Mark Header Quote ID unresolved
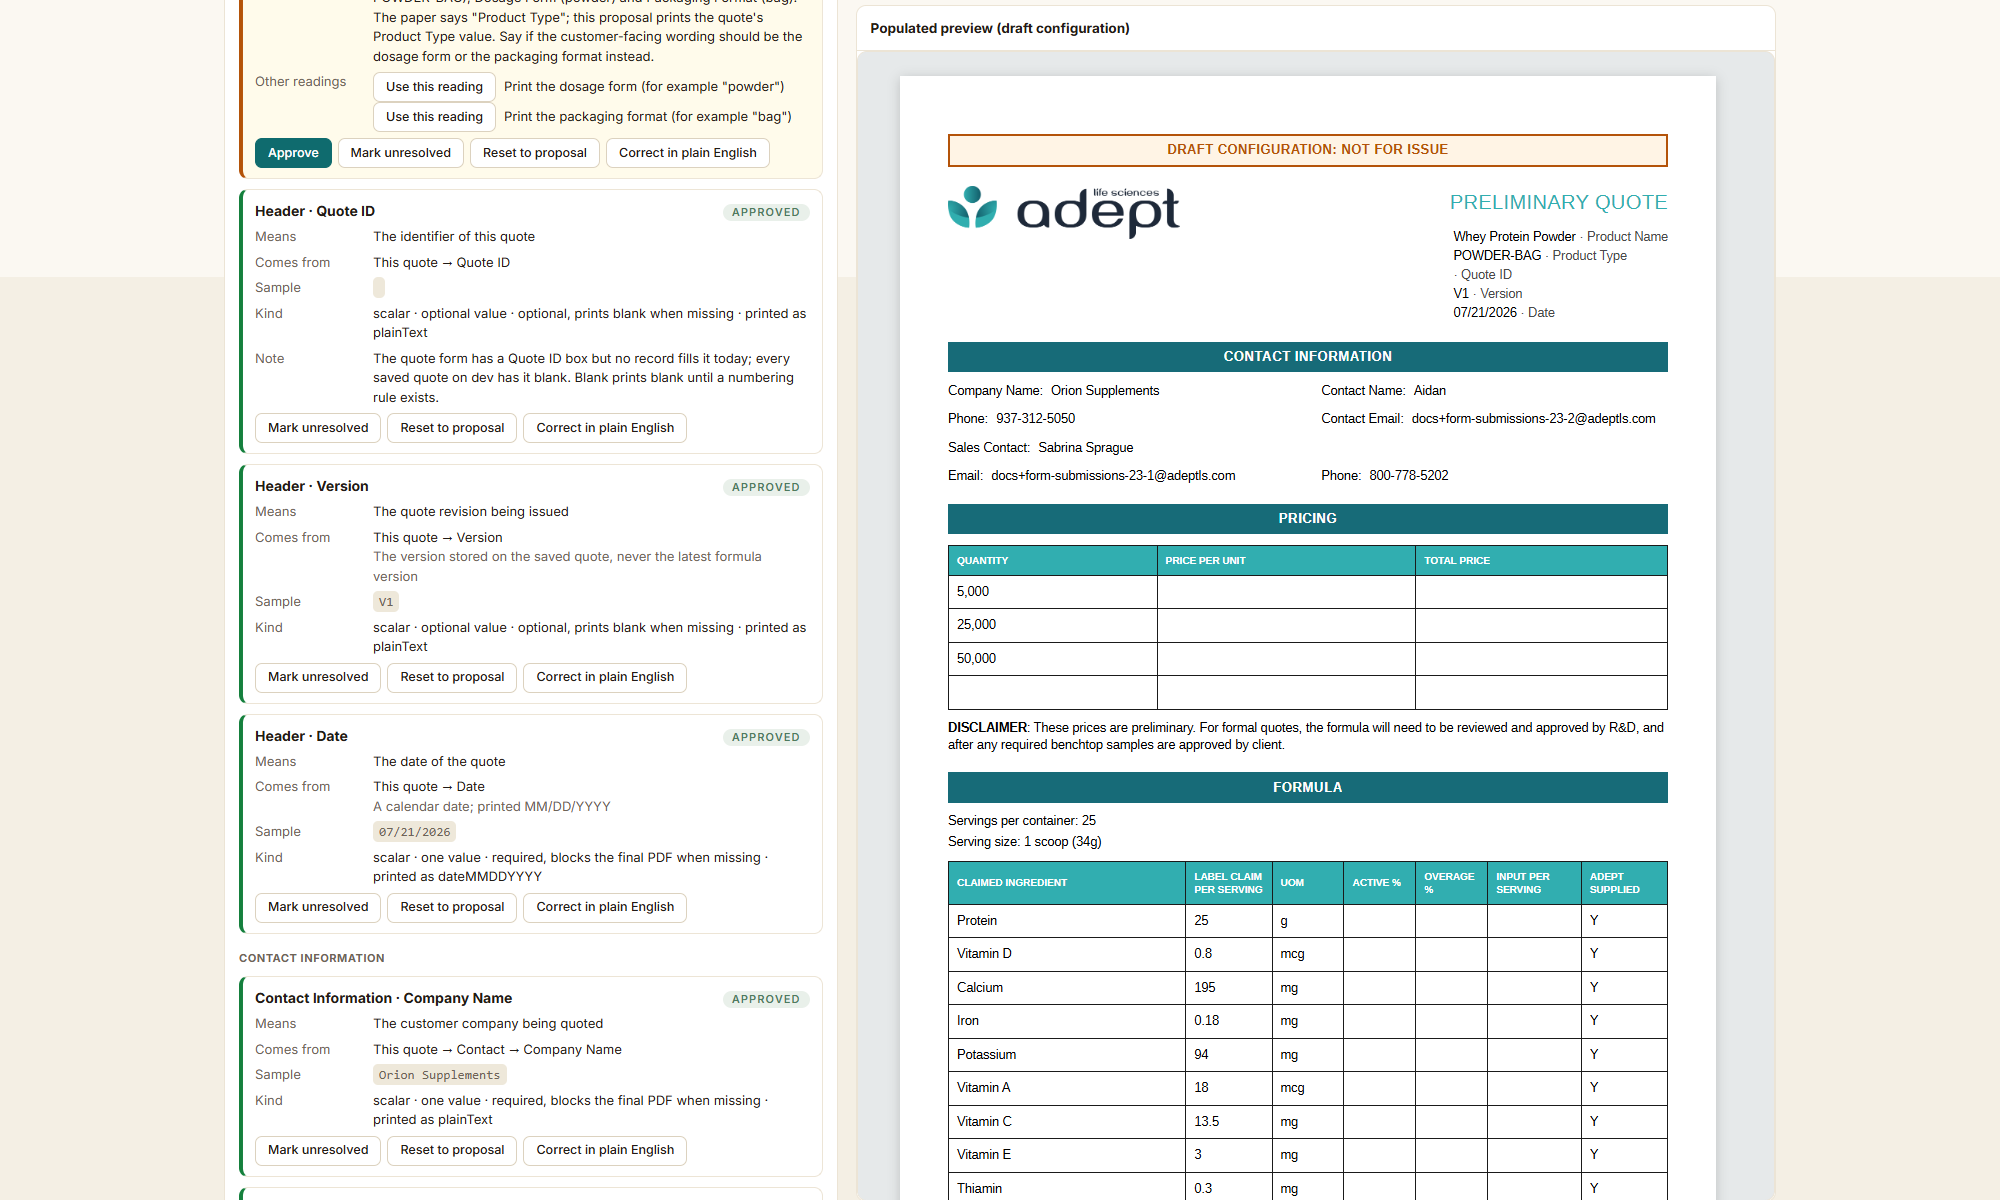Viewport: 2000px width, 1200px height. 318,428
